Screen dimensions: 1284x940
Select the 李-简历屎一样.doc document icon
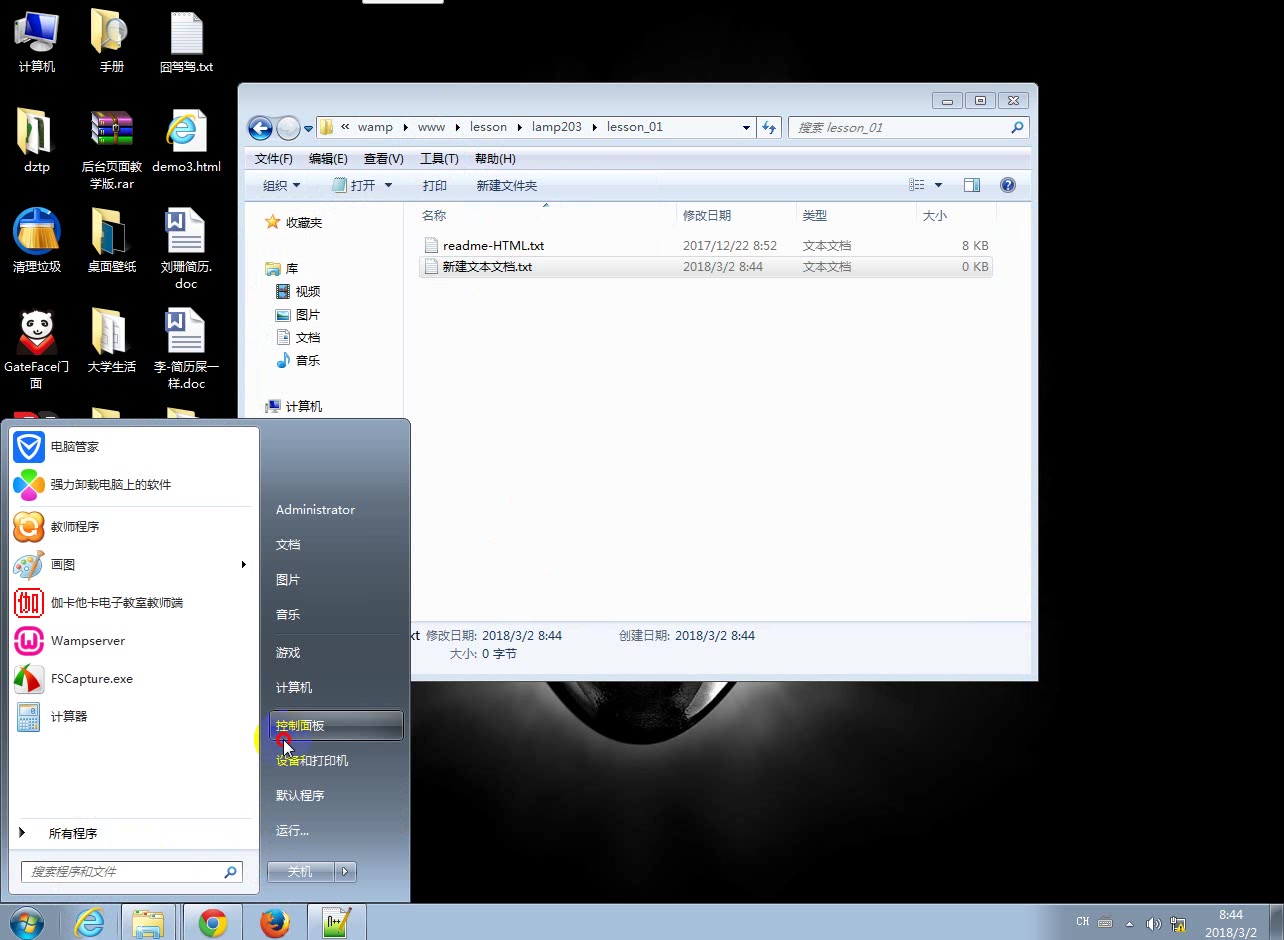point(186,348)
